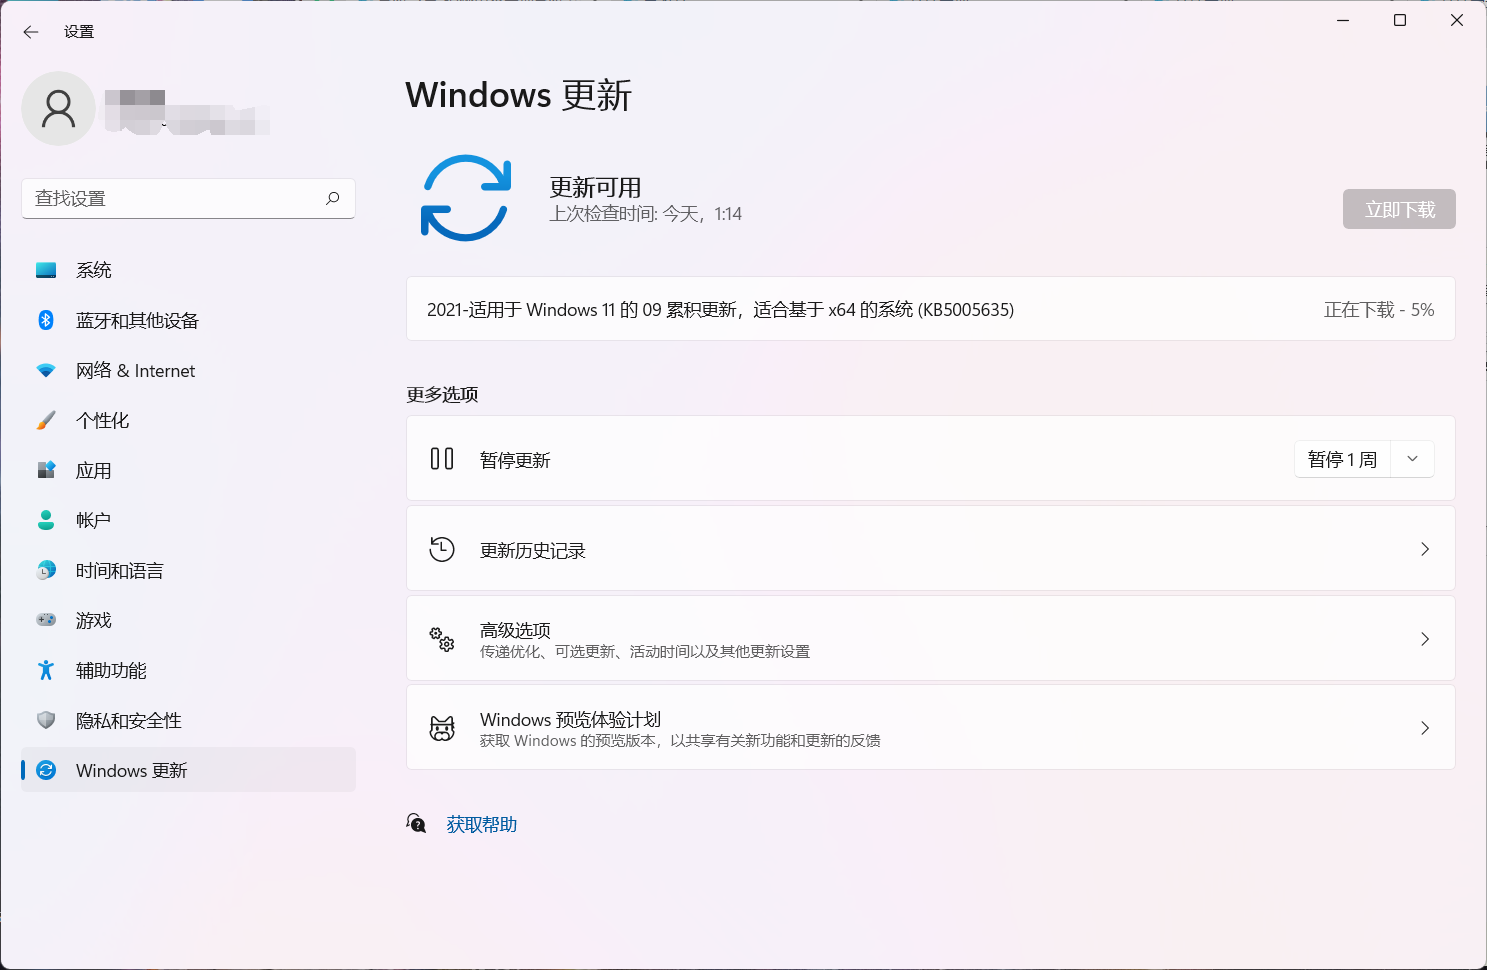Select 时间和语言 in the sidebar
This screenshot has height=970, width=1487.
click(x=188, y=570)
